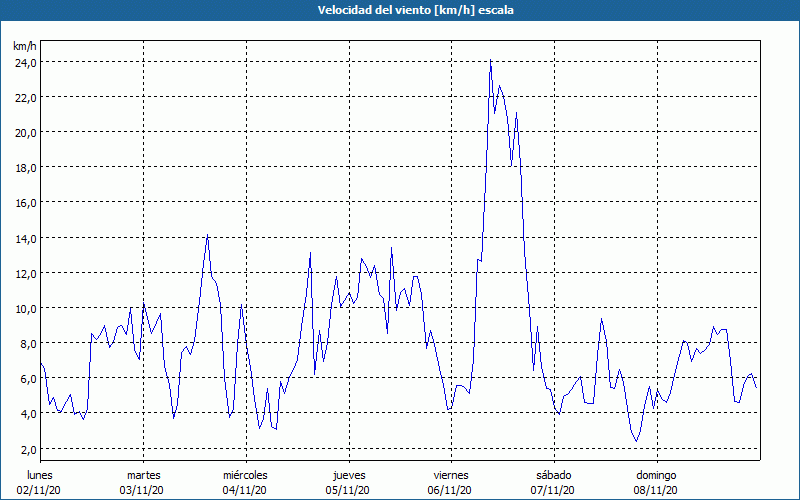800x500 pixels.
Task: Click the date 04/11/20
Action: [244, 490]
